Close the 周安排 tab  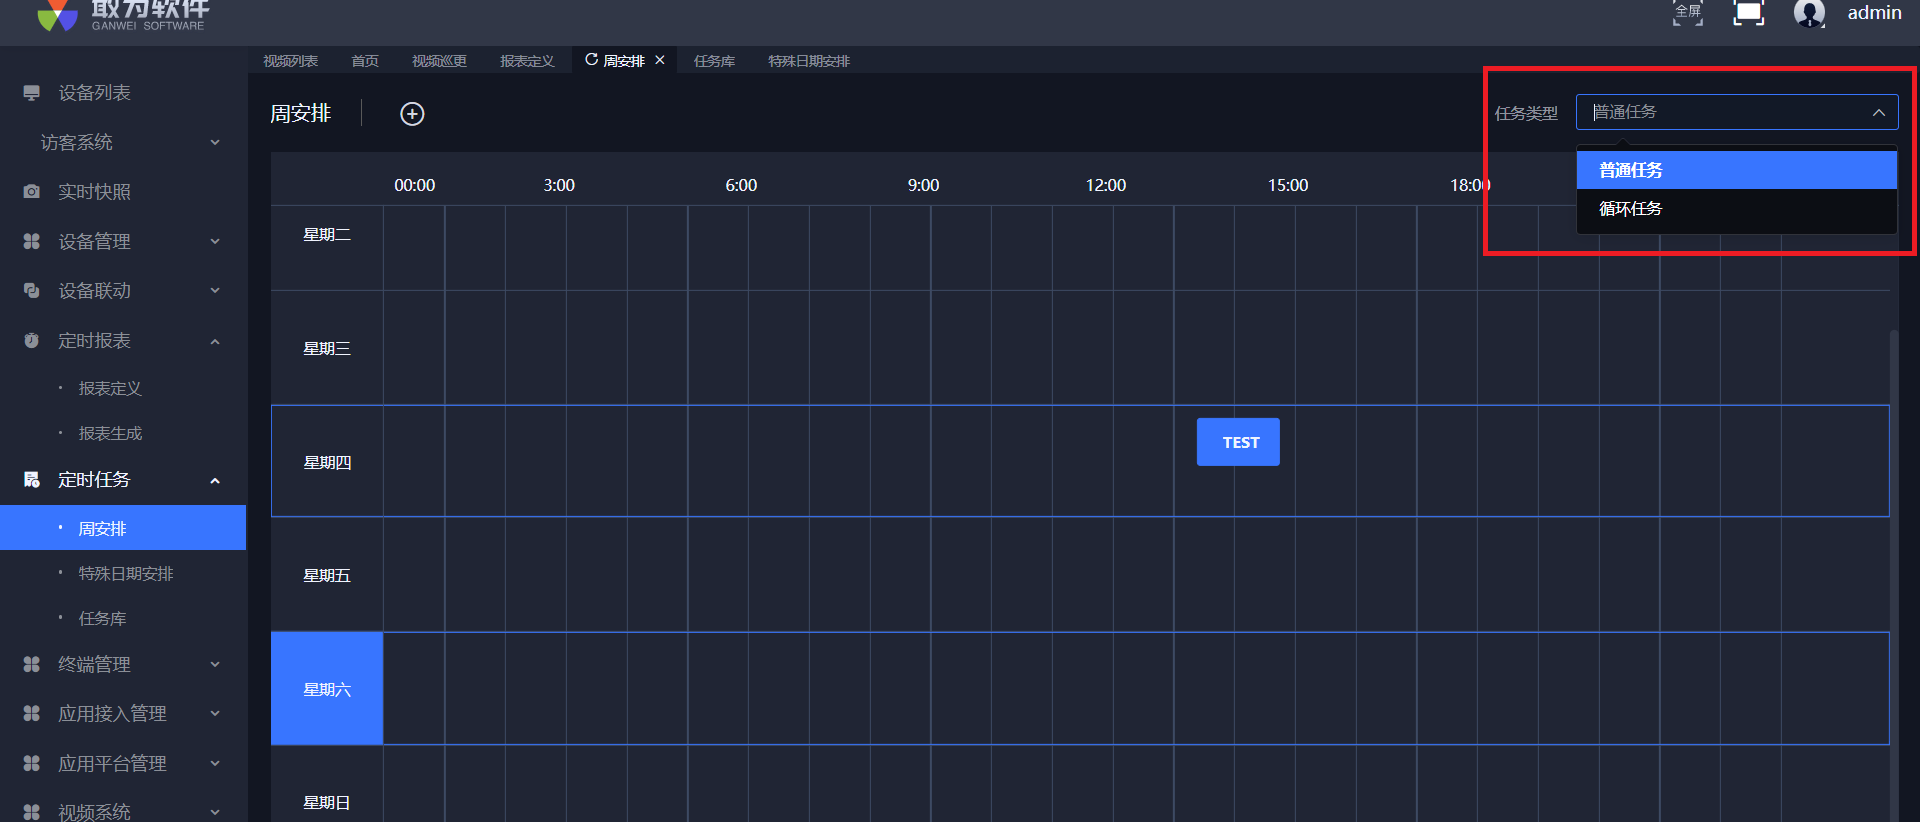pyautogui.click(x=660, y=60)
